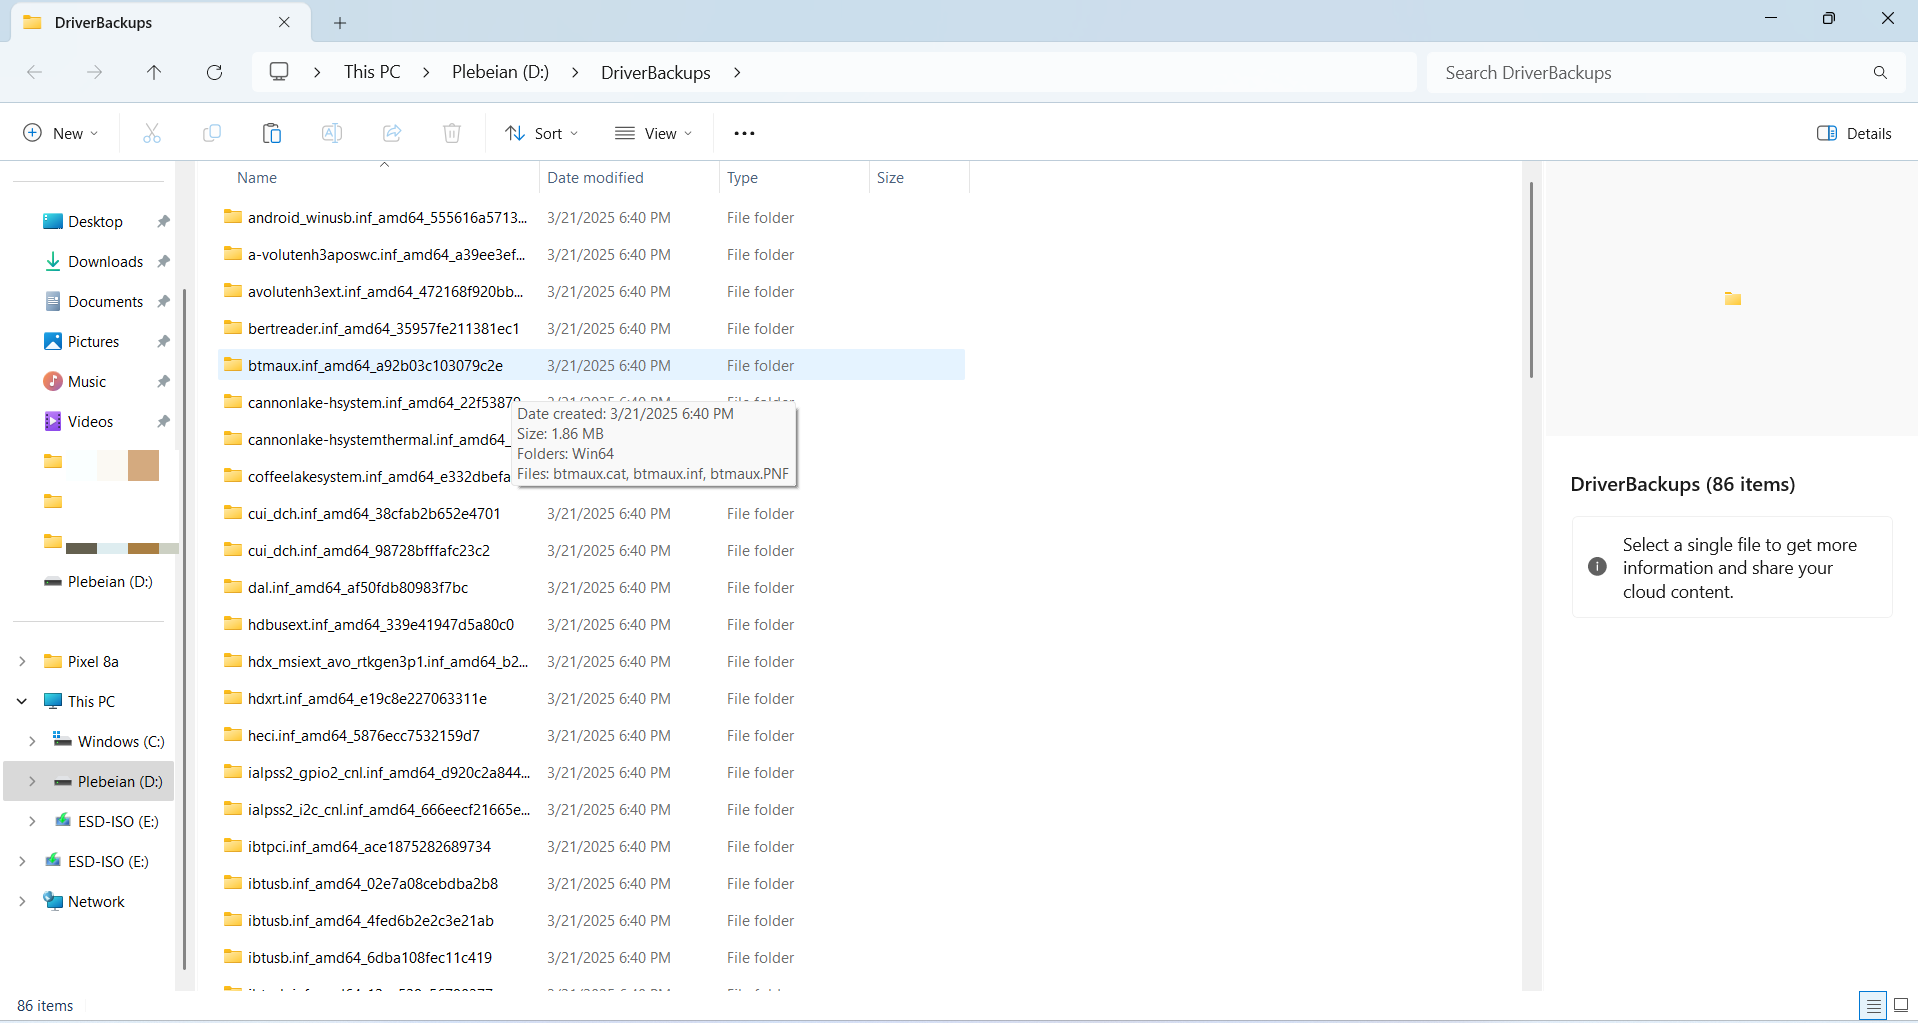Open a new tab with plus button

(340, 22)
